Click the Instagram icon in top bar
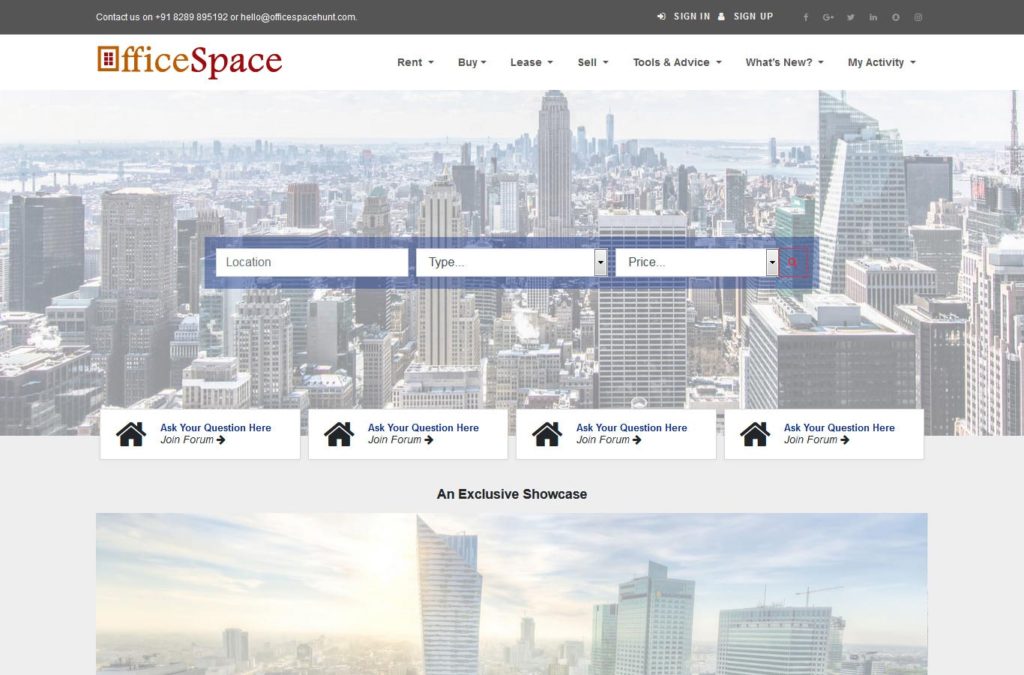This screenshot has width=1024, height=675. coord(918,17)
